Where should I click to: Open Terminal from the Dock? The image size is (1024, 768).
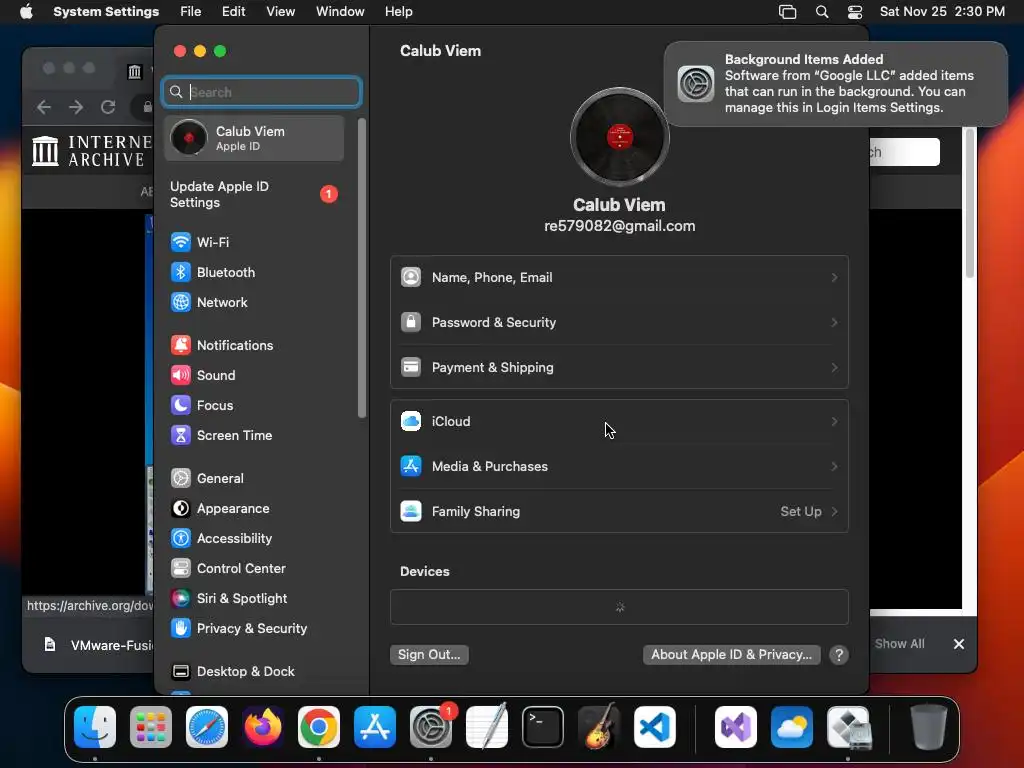[543, 727]
